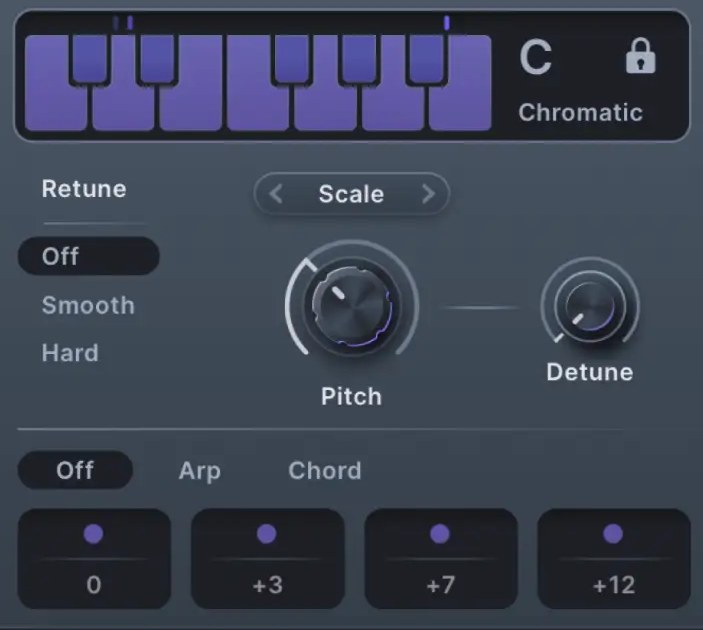
Task: Toggle the A# black key on keyboard
Action: click(426, 59)
